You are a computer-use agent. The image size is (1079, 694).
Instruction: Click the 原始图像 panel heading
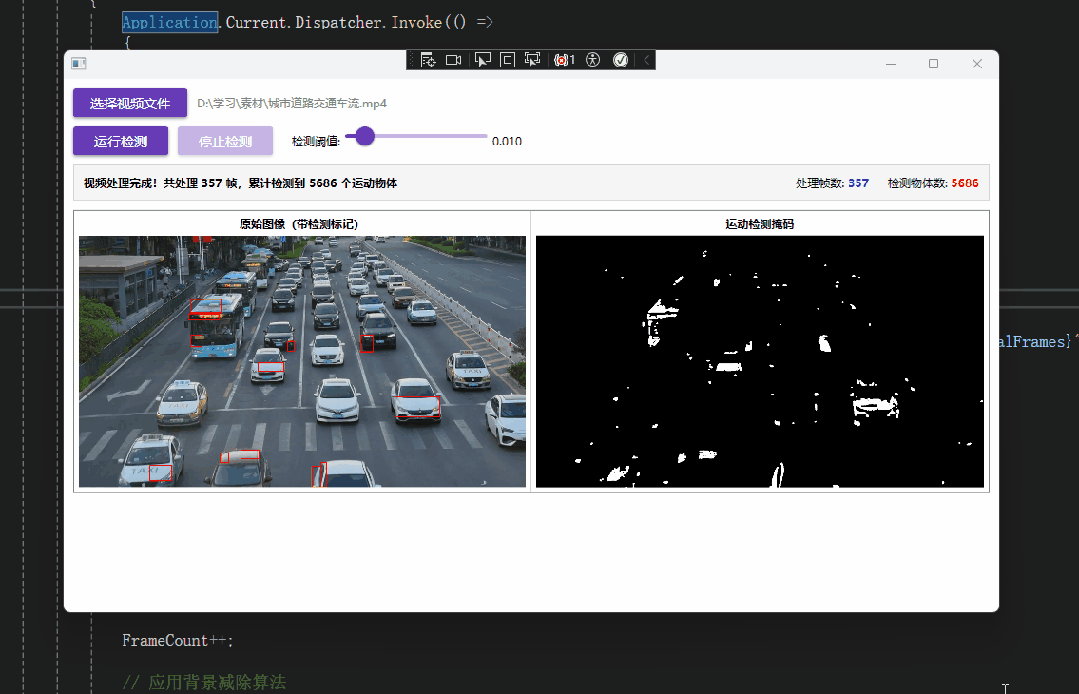(x=299, y=224)
